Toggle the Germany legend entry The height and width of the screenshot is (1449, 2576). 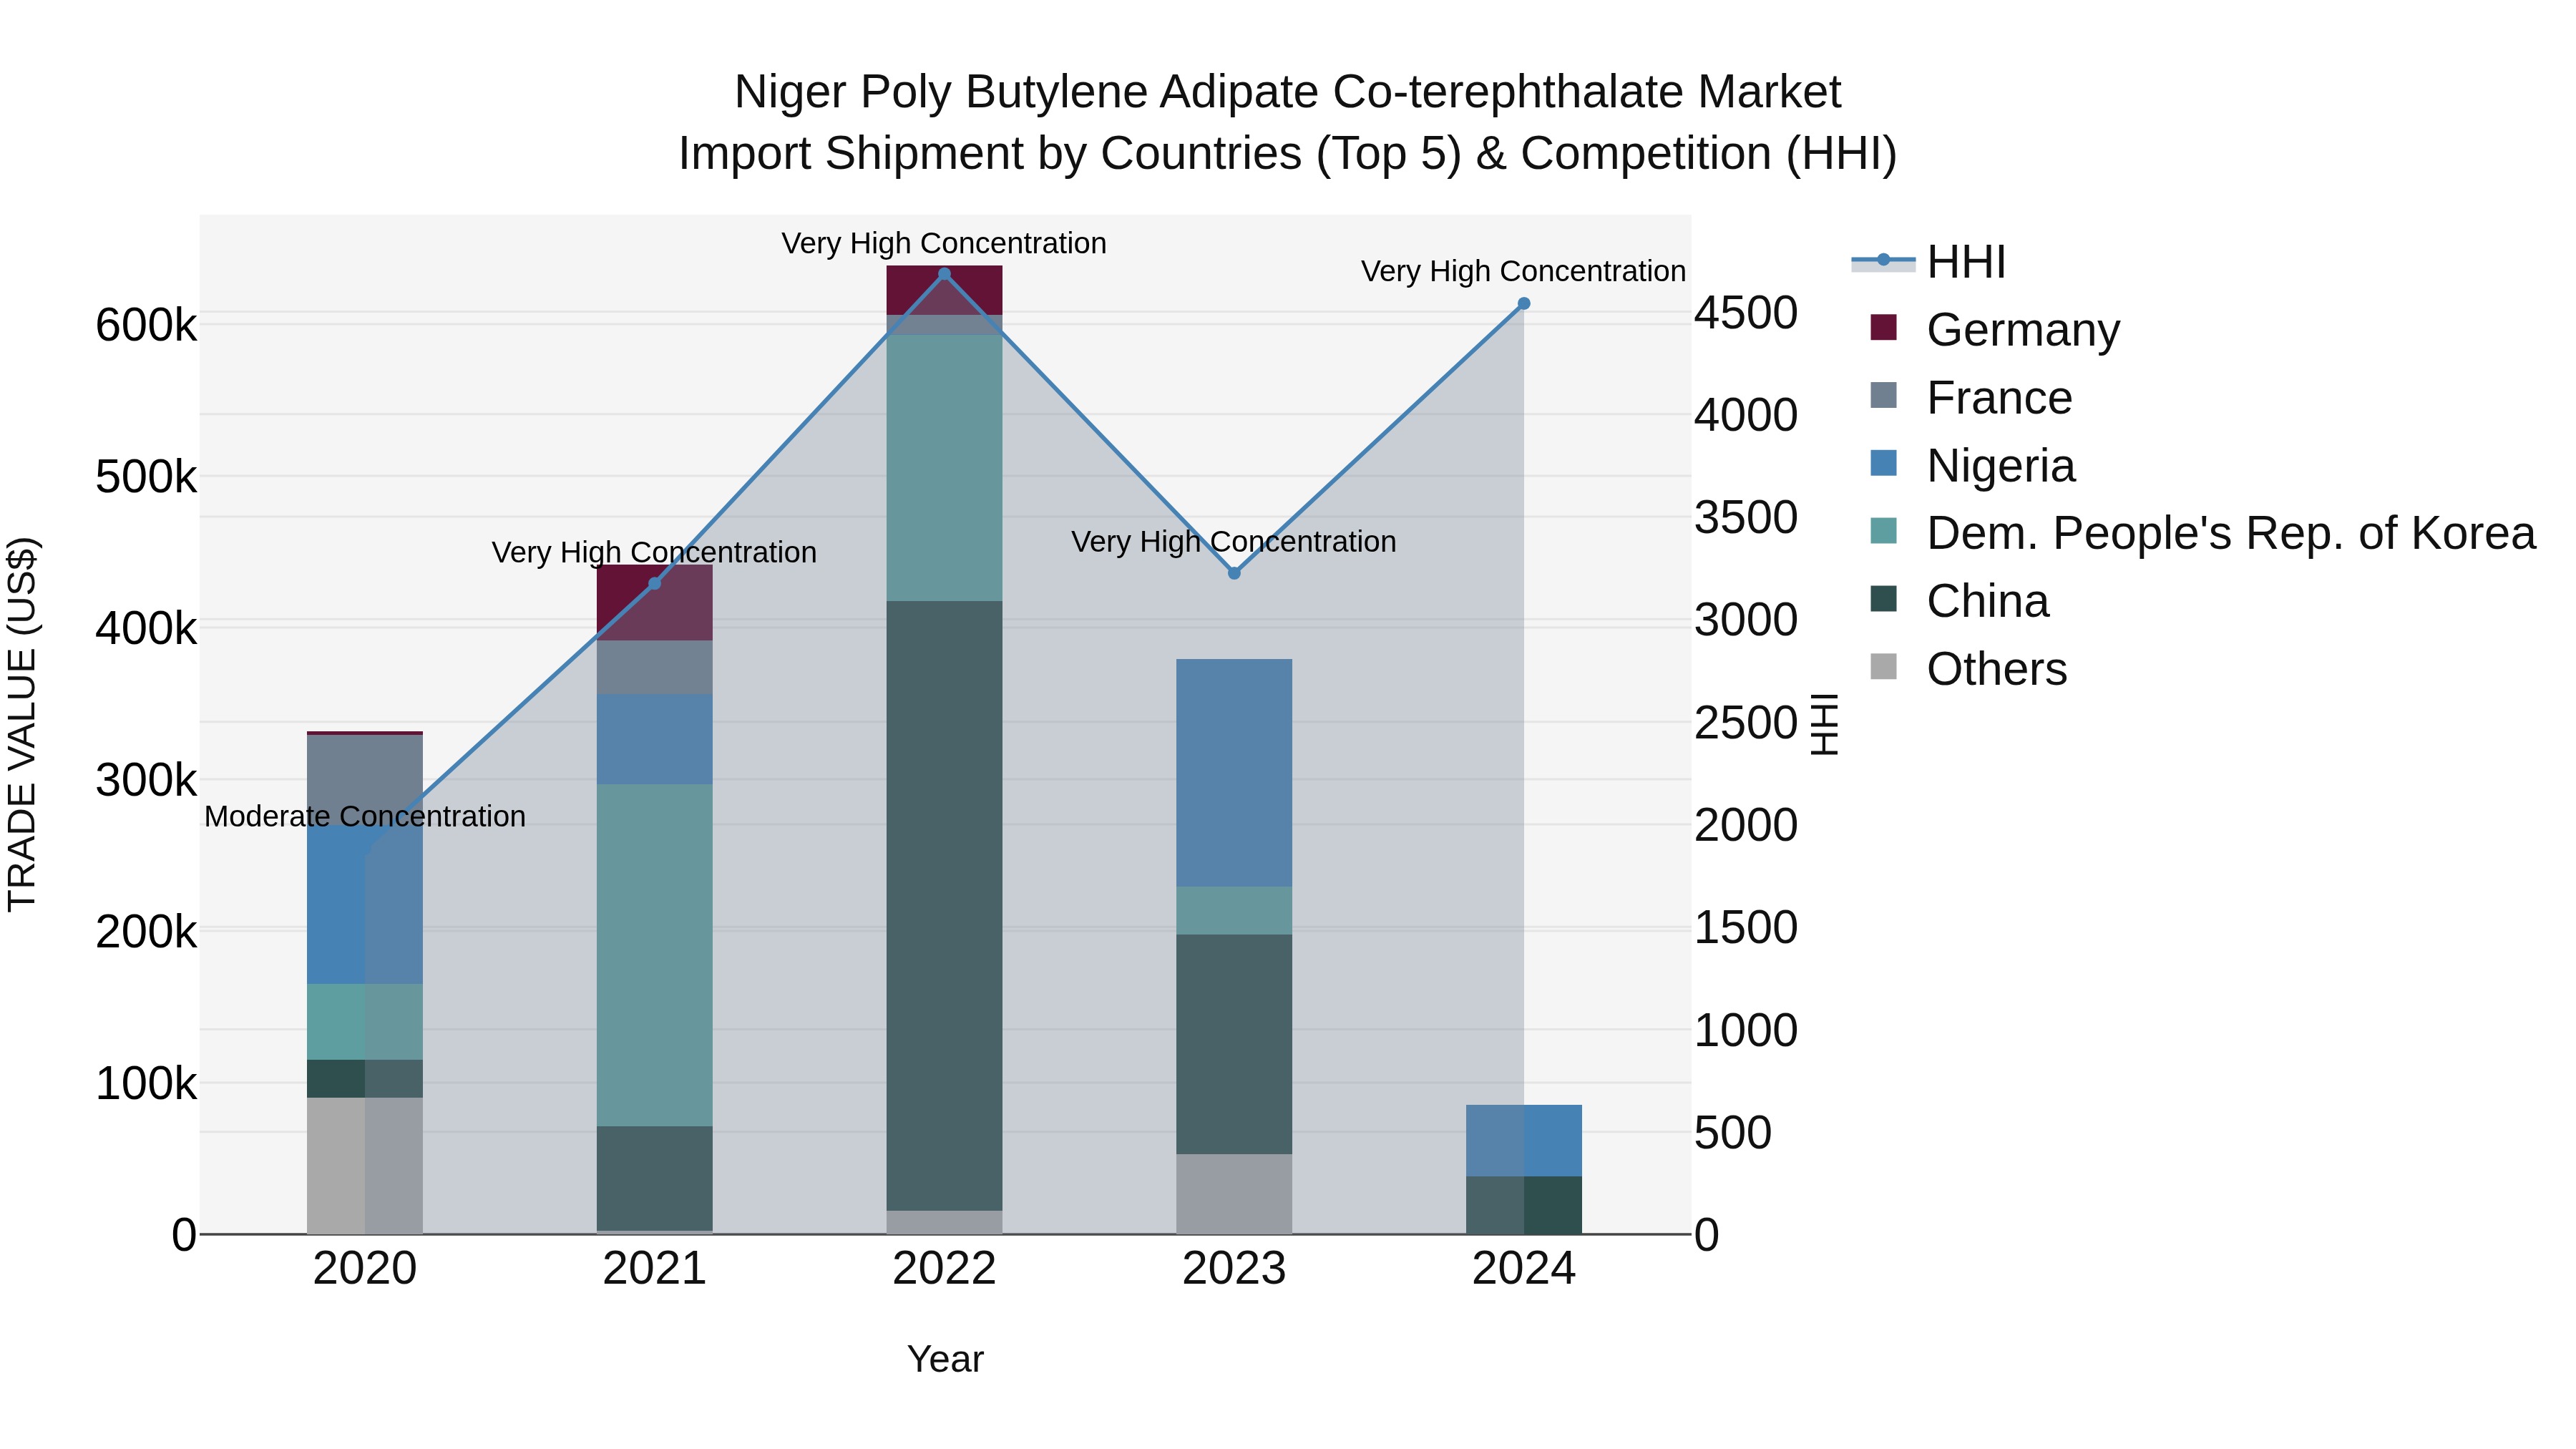1995,330
